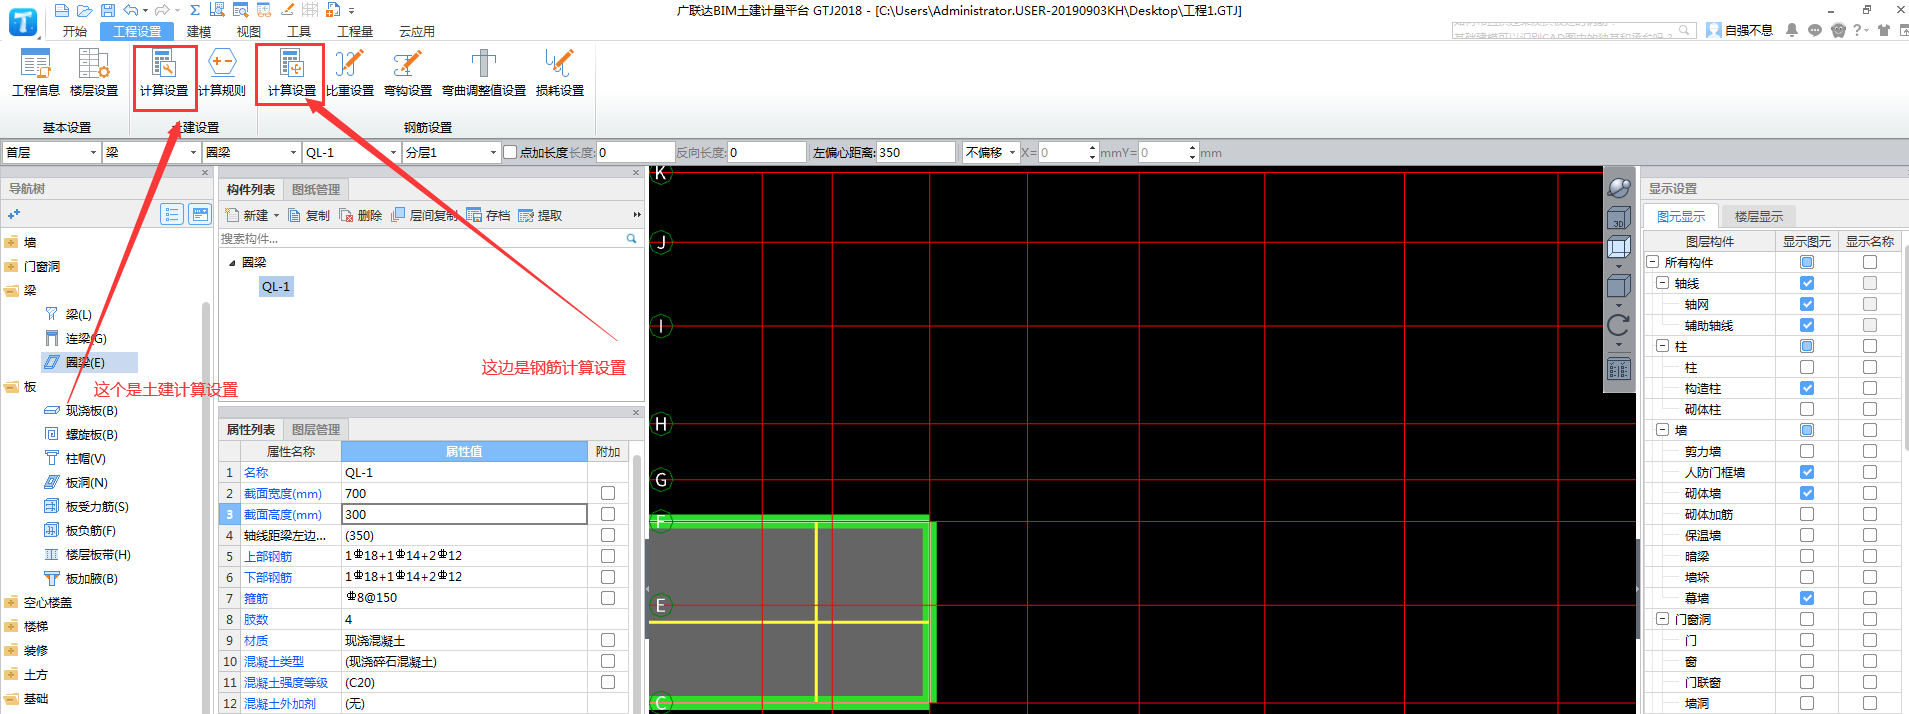Image resolution: width=1909 pixels, height=714 pixels.
Task: Toggle the 点加长度 checkbox
Action: 510,152
